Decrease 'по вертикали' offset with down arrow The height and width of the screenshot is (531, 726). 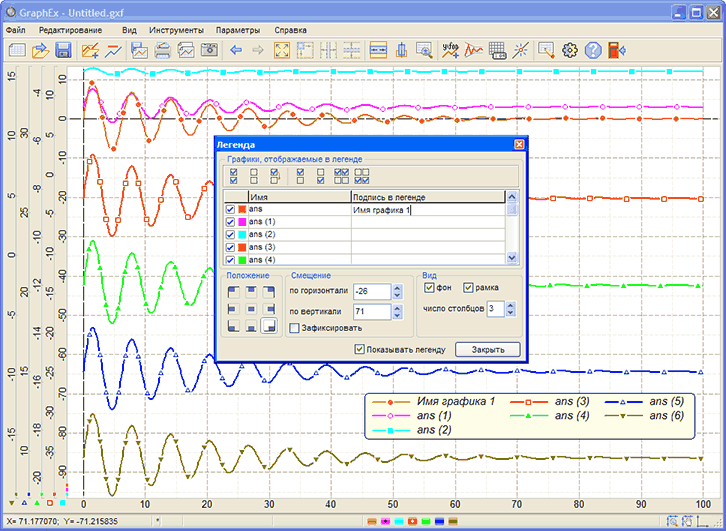click(x=397, y=317)
